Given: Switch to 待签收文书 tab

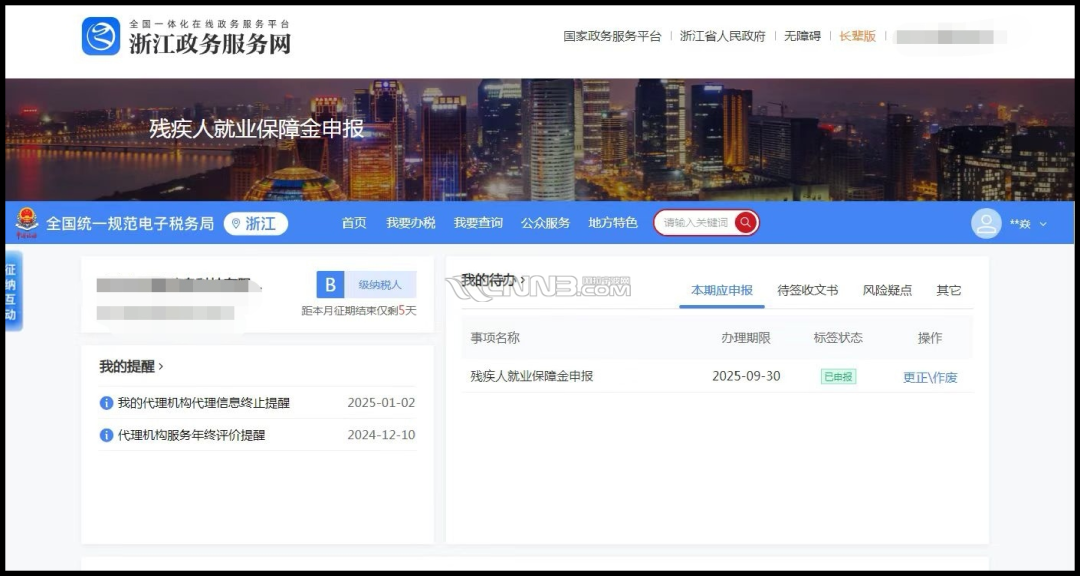Looking at the screenshot, I should (x=807, y=290).
